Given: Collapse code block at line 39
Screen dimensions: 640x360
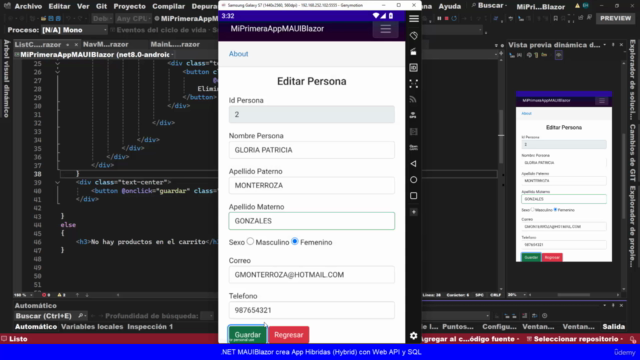Looking at the screenshot, I should pos(58,182).
